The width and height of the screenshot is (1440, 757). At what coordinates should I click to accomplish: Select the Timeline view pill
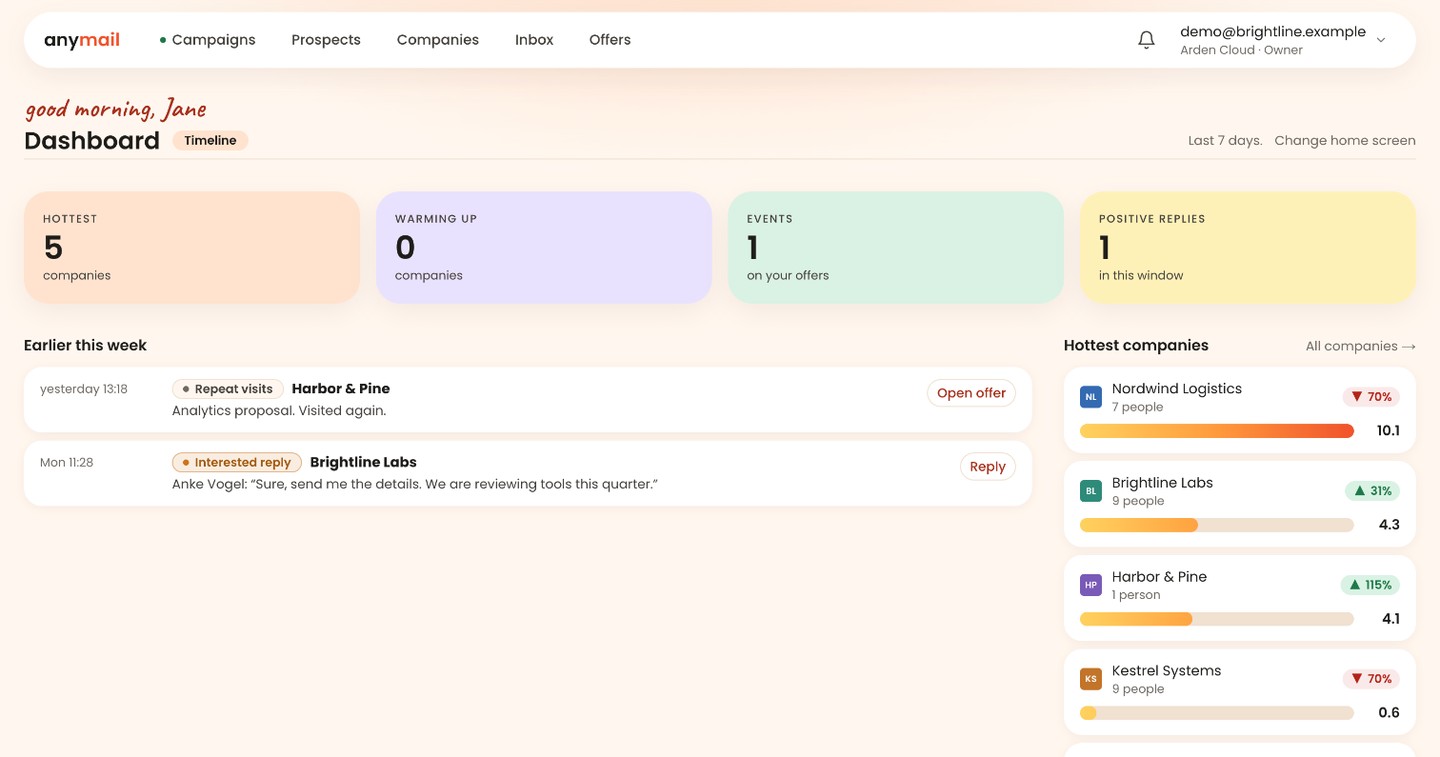(x=210, y=141)
